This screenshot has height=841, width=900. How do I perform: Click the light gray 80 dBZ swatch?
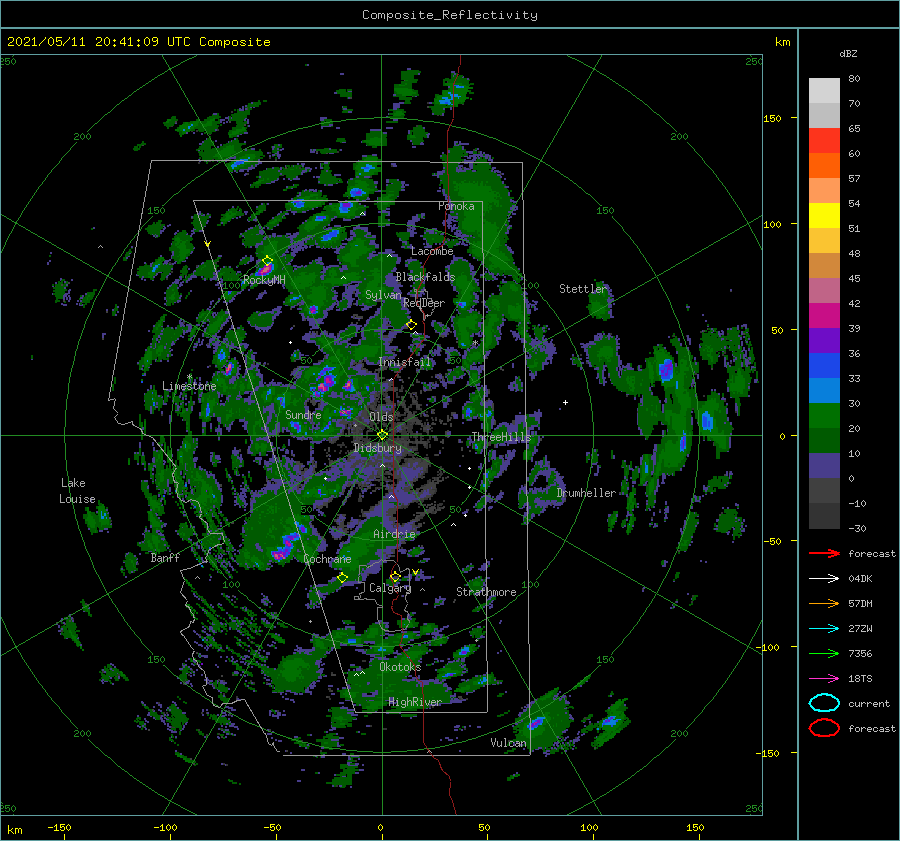point(824,90)
